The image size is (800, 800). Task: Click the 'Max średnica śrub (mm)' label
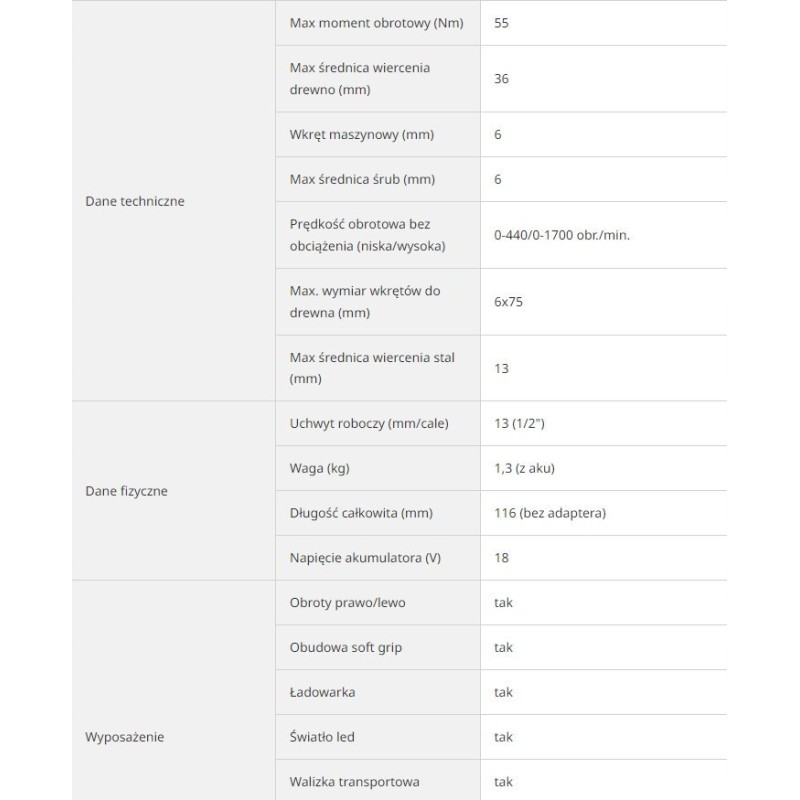(362, 179)
